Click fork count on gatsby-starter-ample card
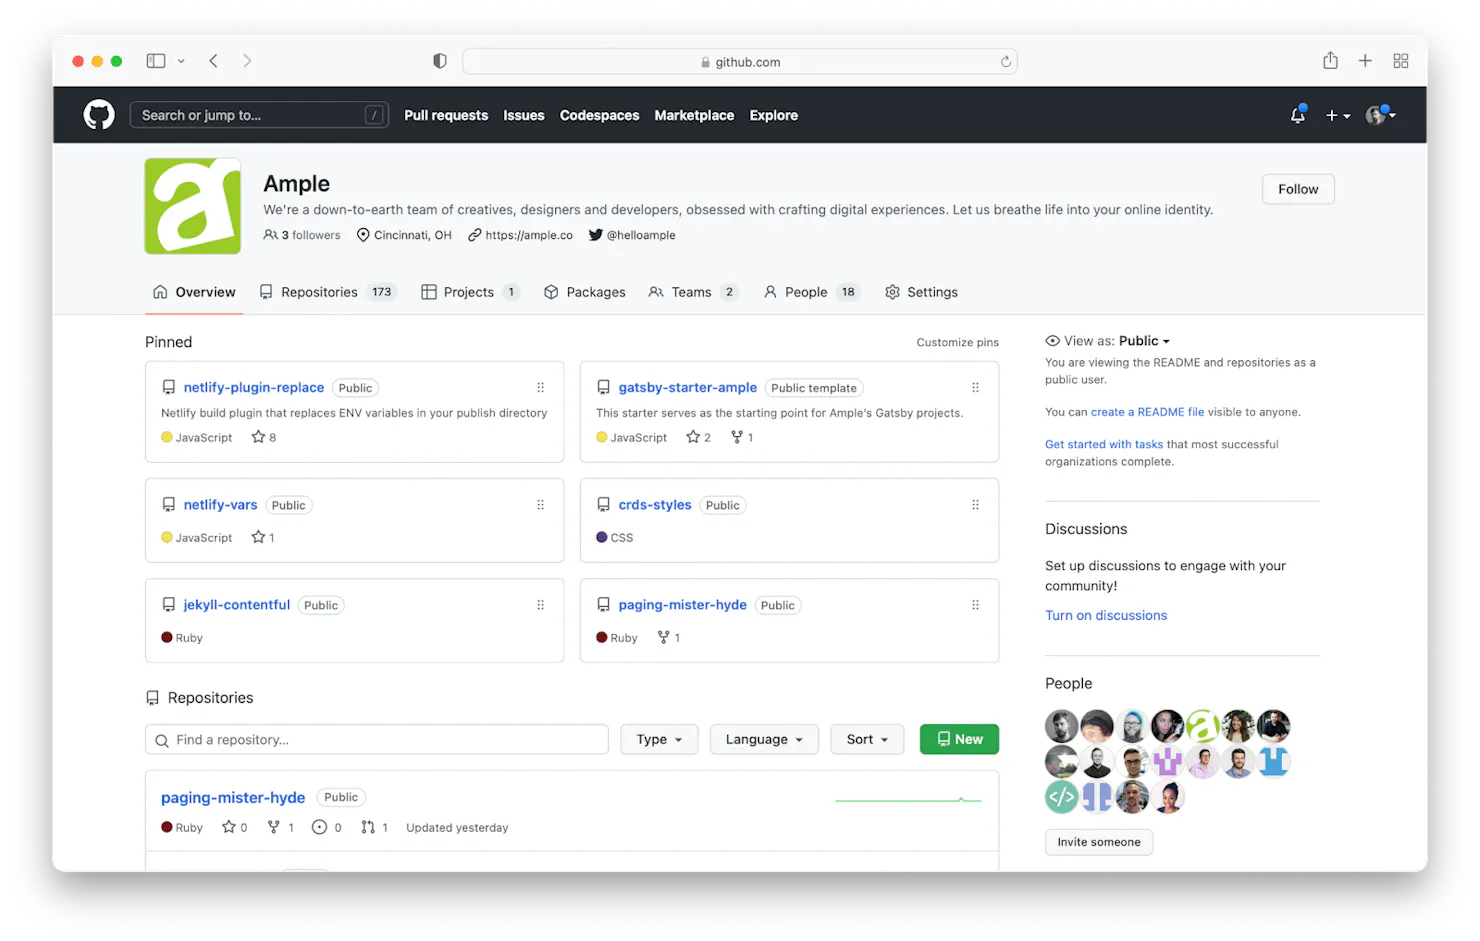Image resolution: width=1480 pixels, height=941 pixels. point(742,437)
